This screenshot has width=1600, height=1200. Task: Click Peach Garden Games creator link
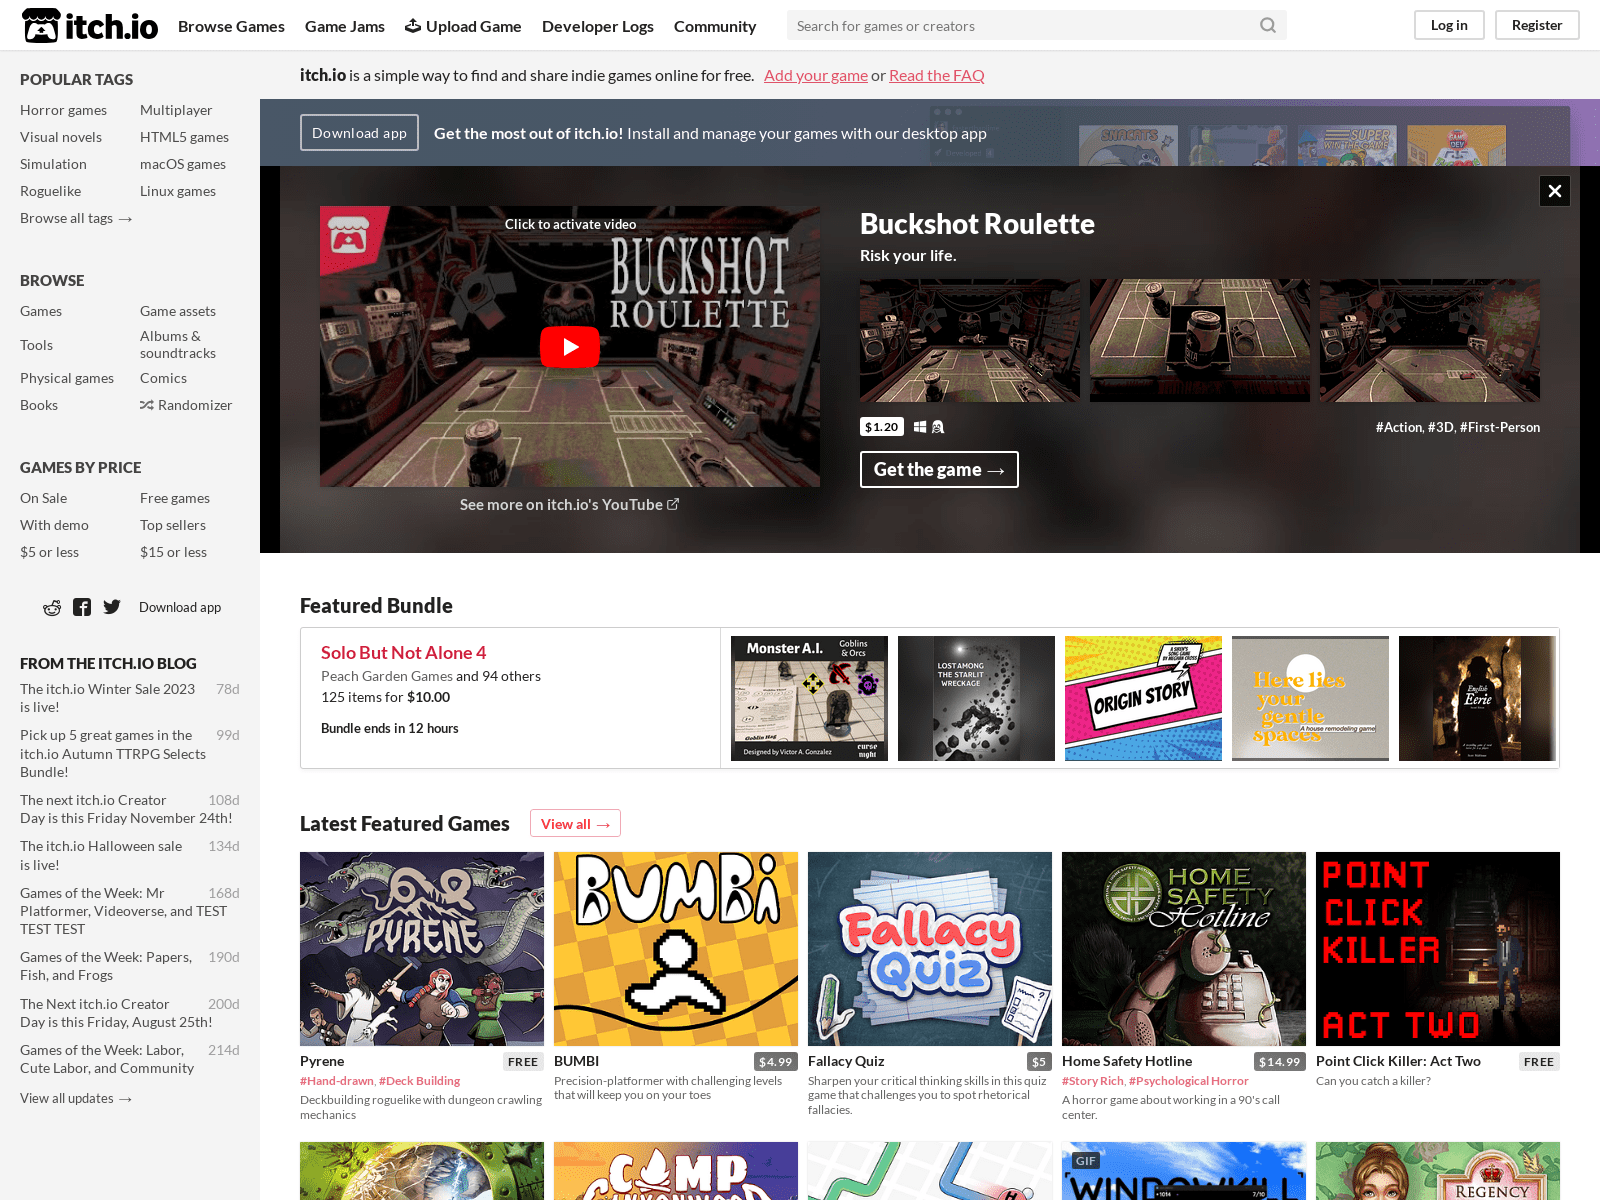click(387, 676)
